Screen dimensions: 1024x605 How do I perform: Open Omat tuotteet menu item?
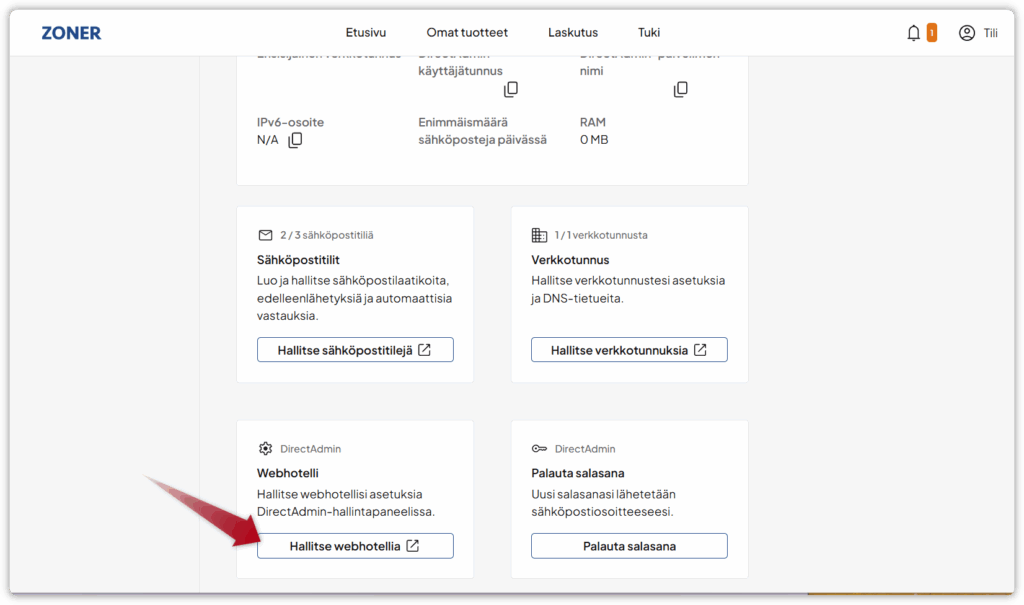pos(467,33)
